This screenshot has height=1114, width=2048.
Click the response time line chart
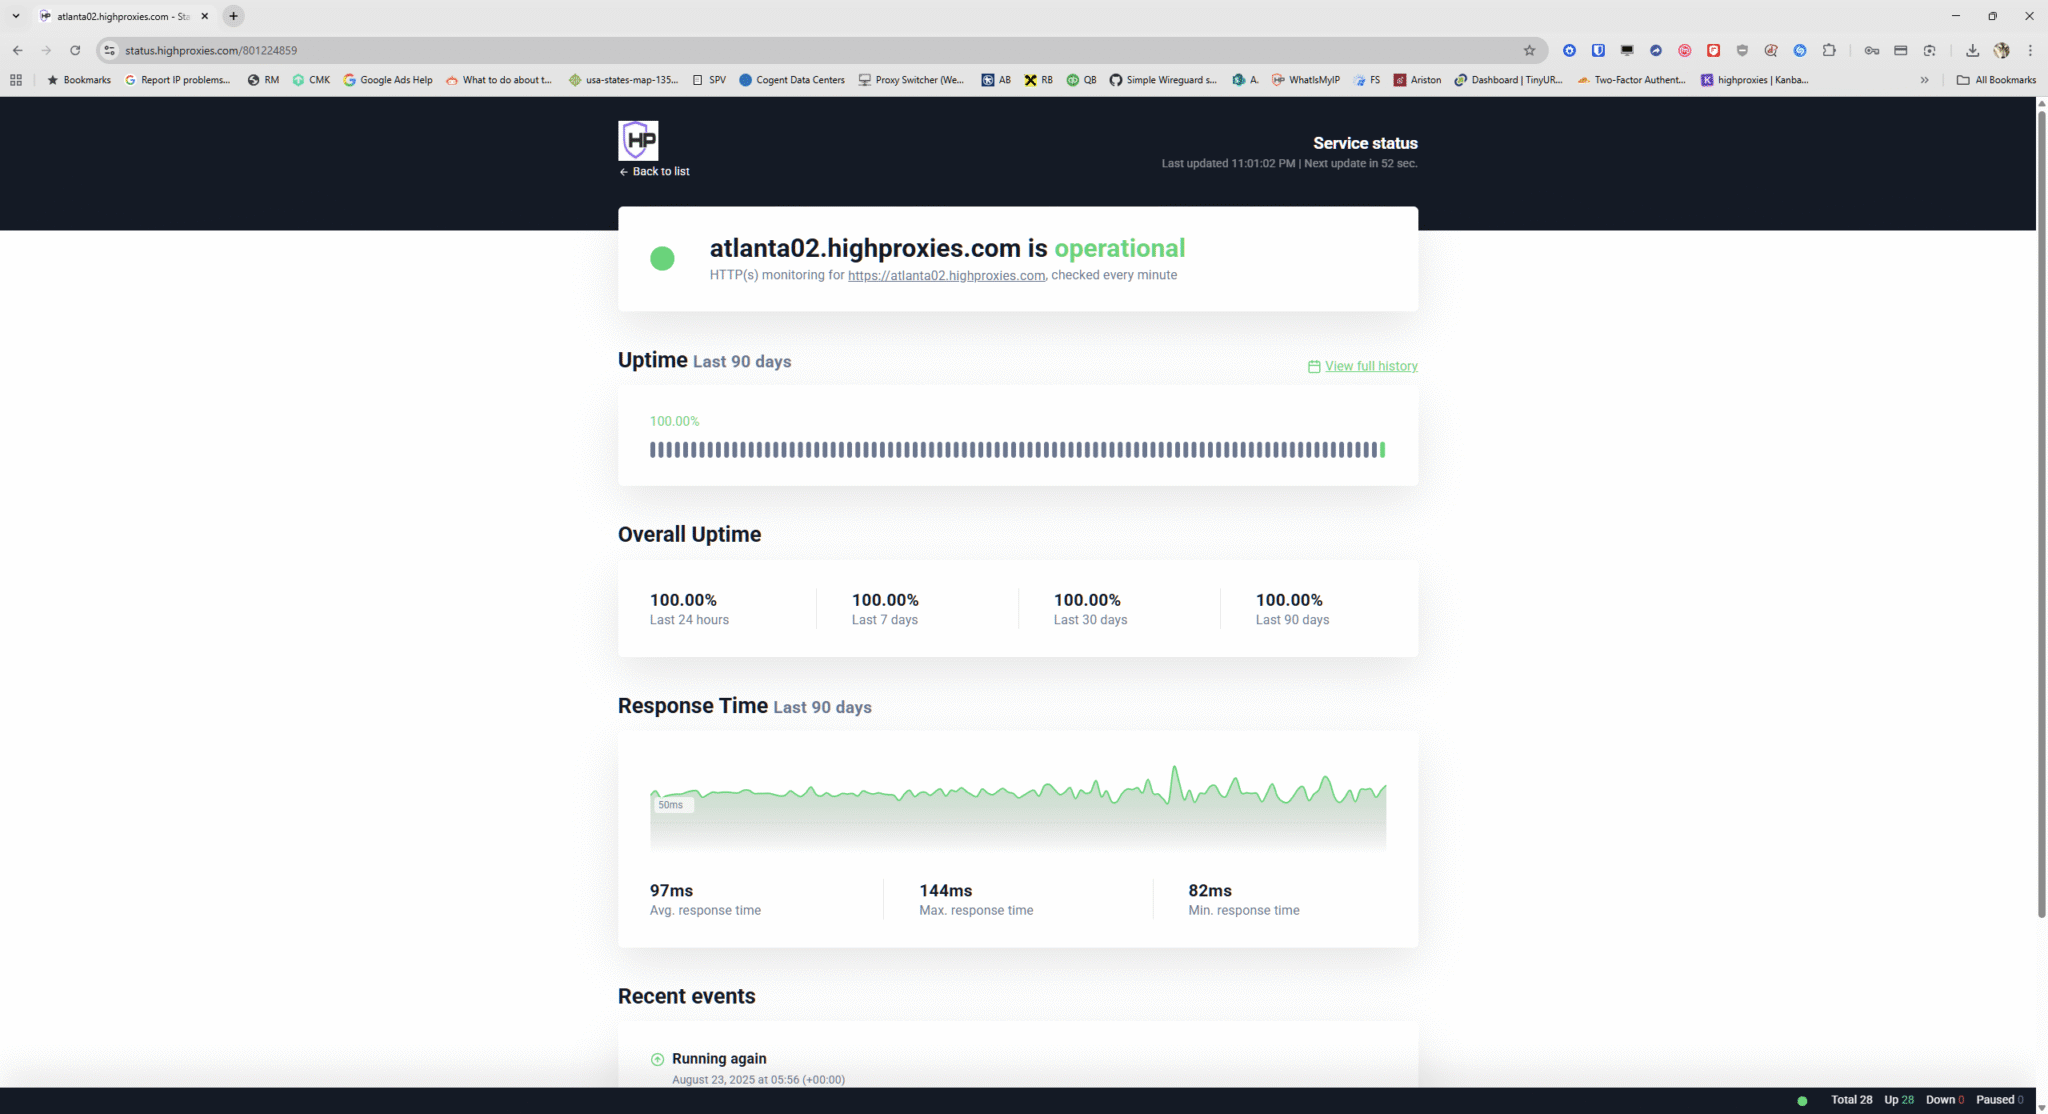(x=1017, y=808)
